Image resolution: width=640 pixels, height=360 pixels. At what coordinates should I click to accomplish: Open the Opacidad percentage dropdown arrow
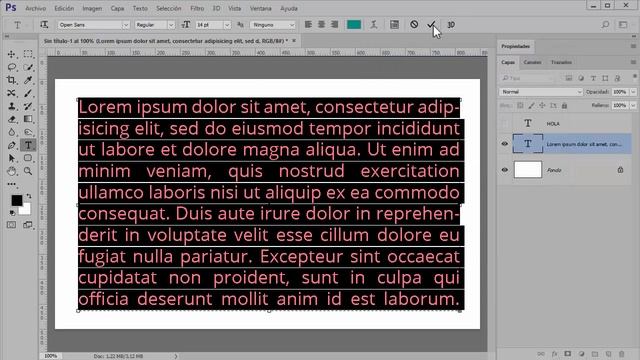tap(633, 92)
